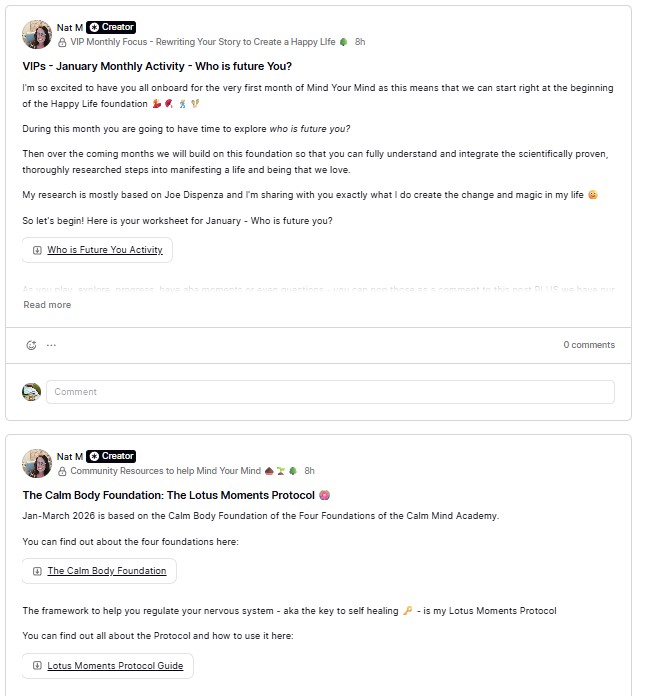The height and width of the screenshot is (696, 647).
Task: Click the Creator badge on the first post
Action: [x=111, y=27]
